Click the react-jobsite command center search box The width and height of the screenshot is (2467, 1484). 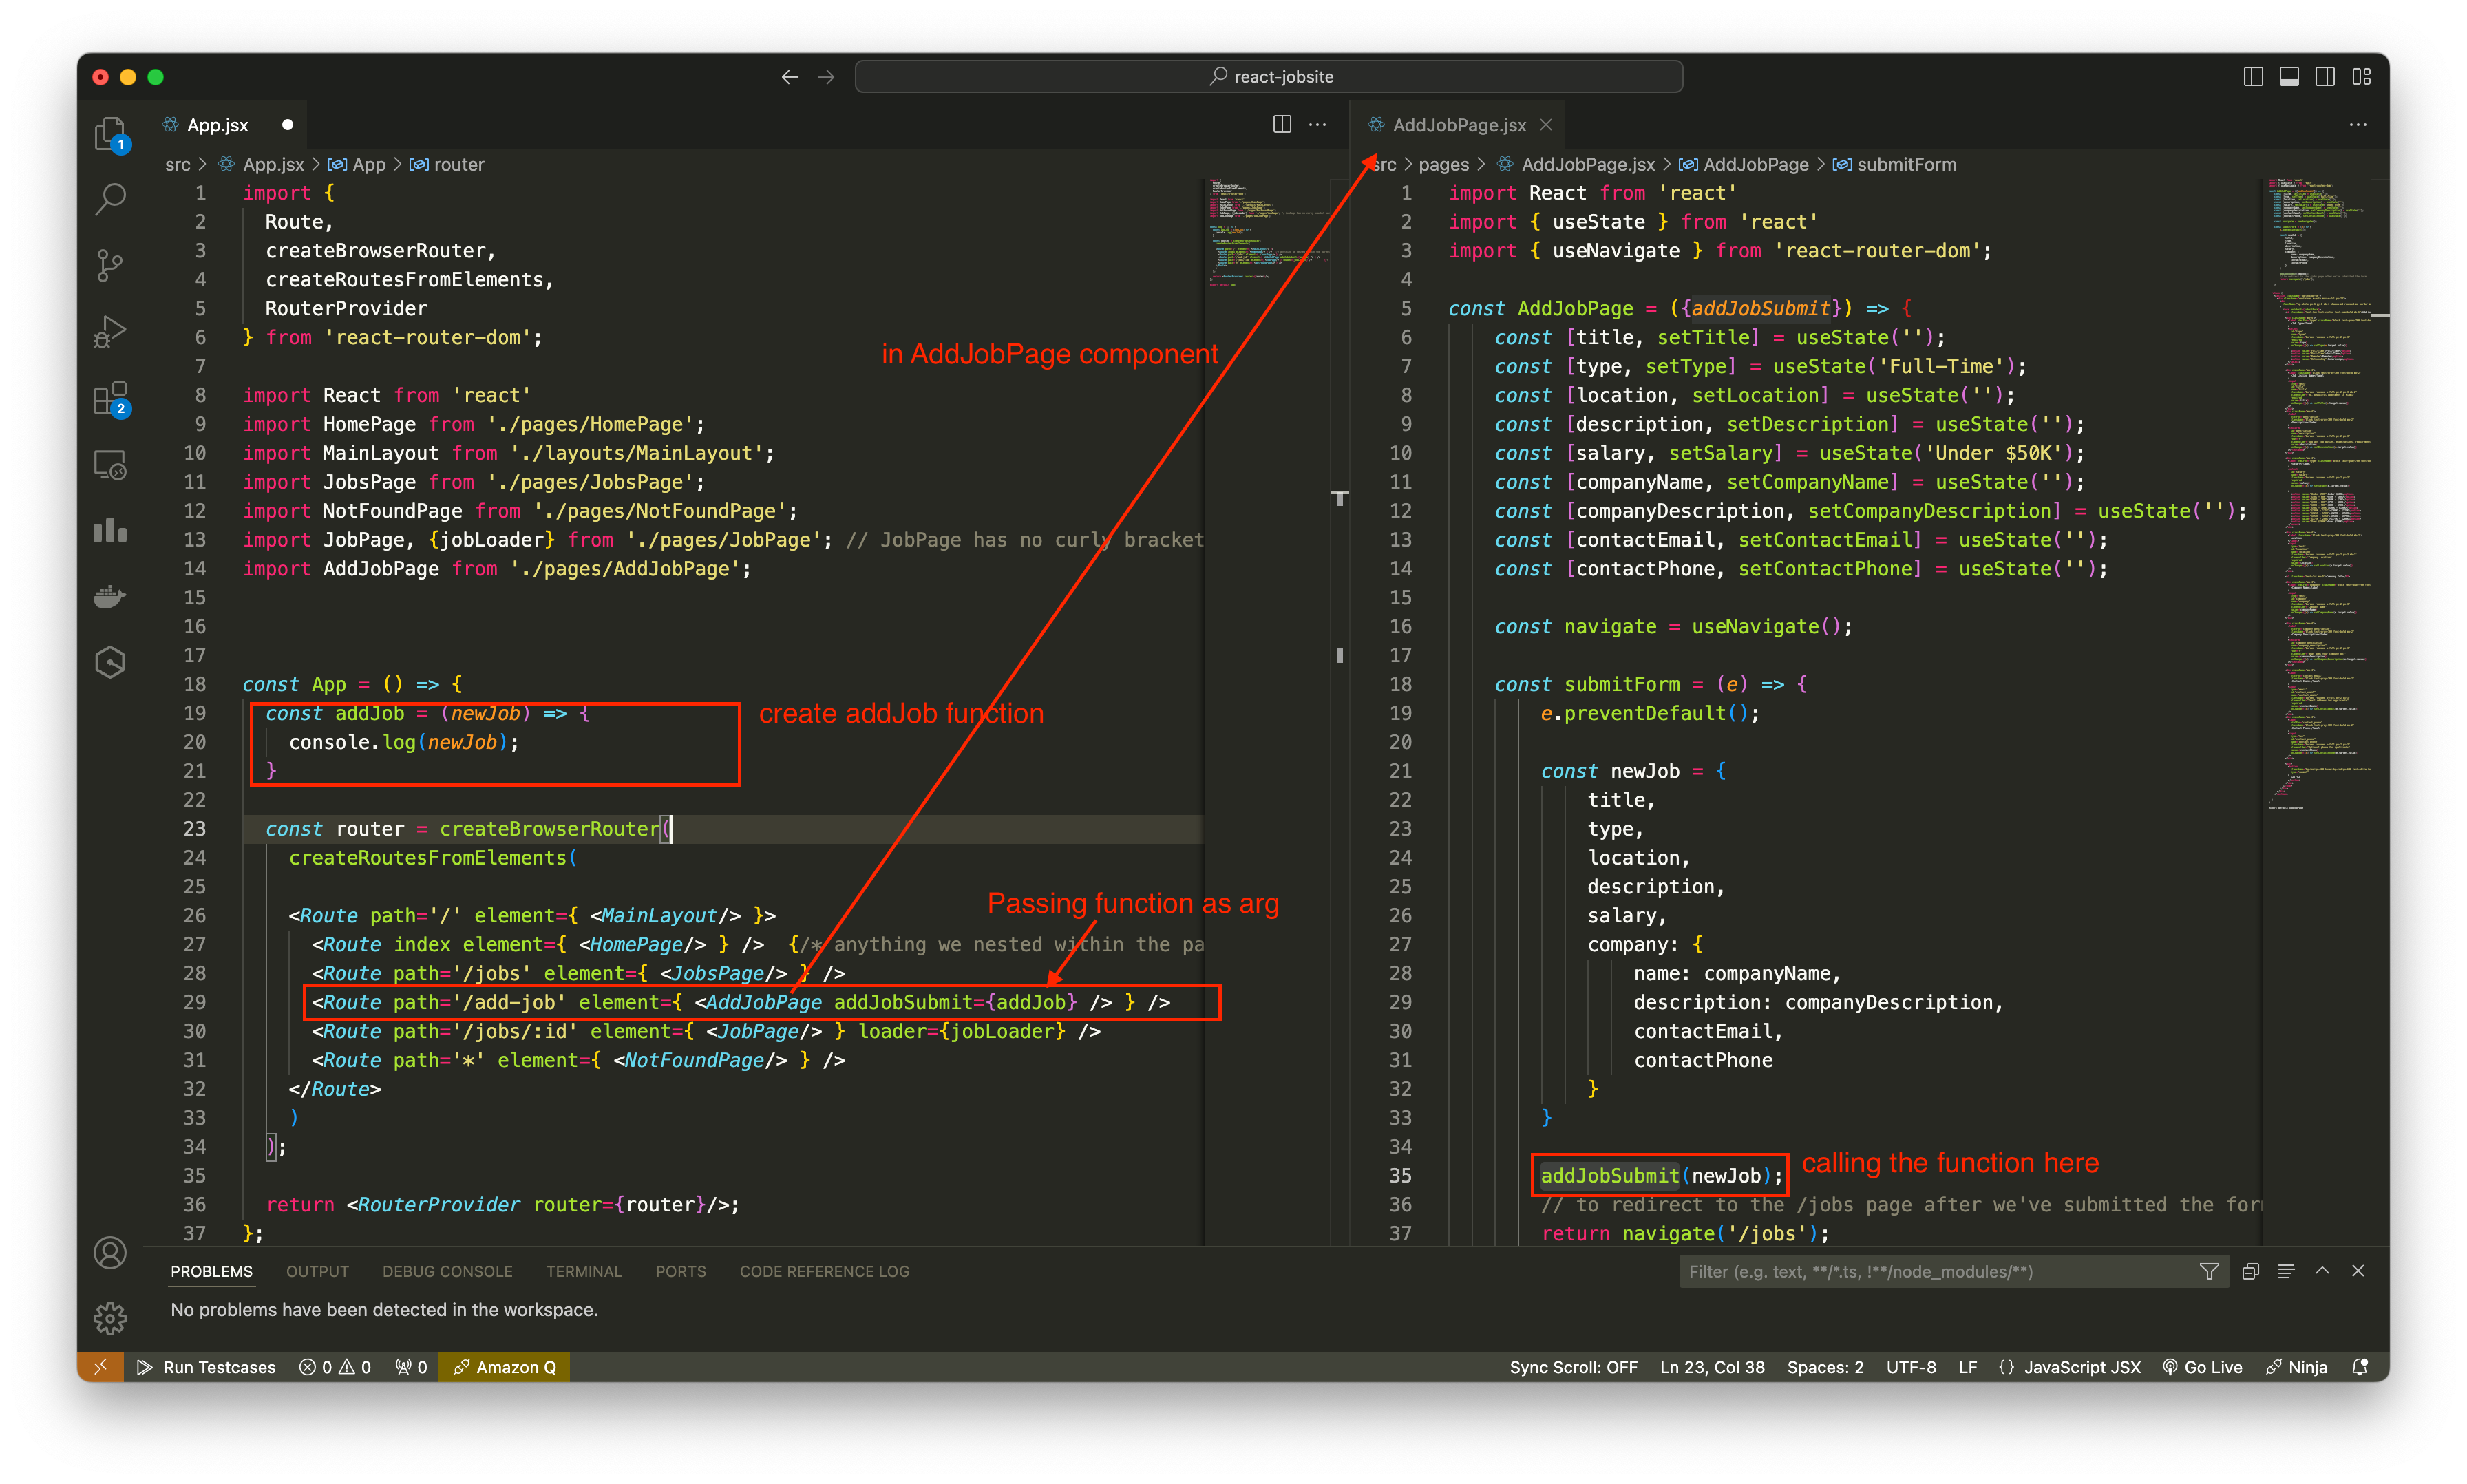[x=1268, y=77]
